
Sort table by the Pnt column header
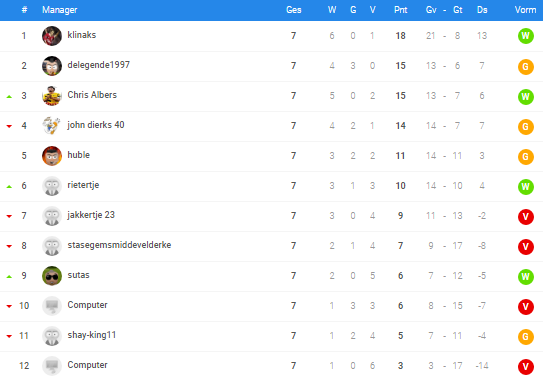pos(400,10)
